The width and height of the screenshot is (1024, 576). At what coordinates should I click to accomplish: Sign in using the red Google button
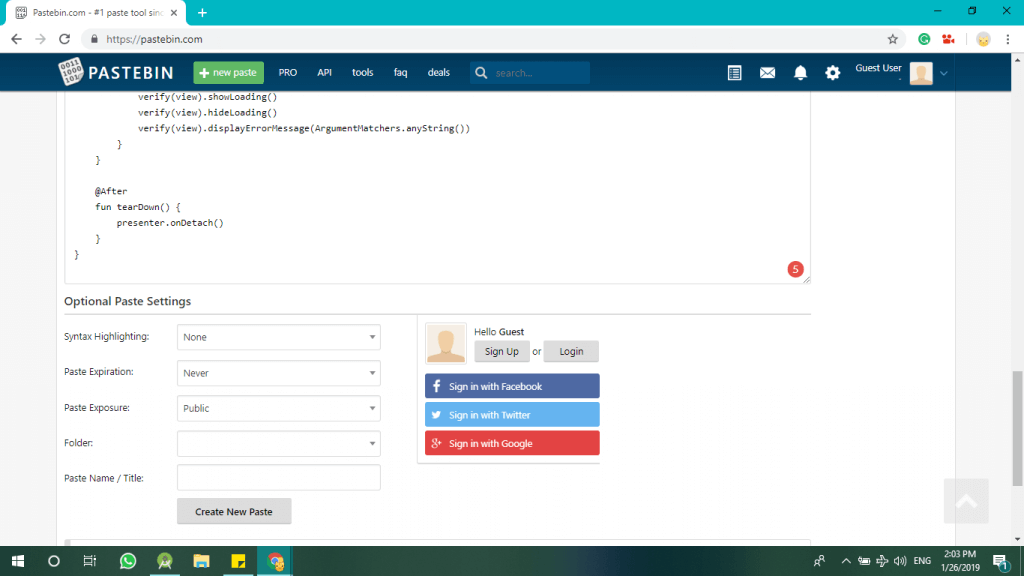(x=512, y=443)
